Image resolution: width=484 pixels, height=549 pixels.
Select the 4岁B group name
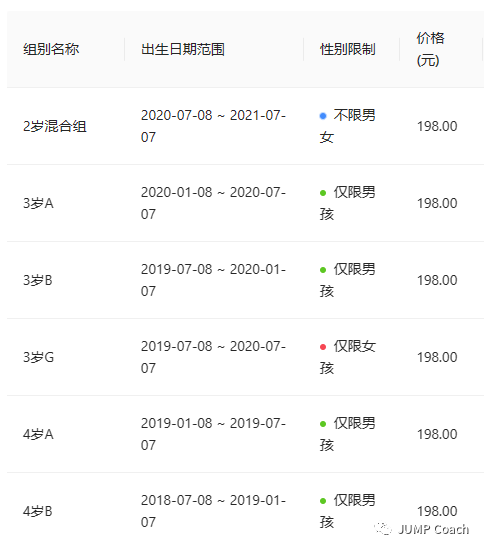[x=38, y=511]
